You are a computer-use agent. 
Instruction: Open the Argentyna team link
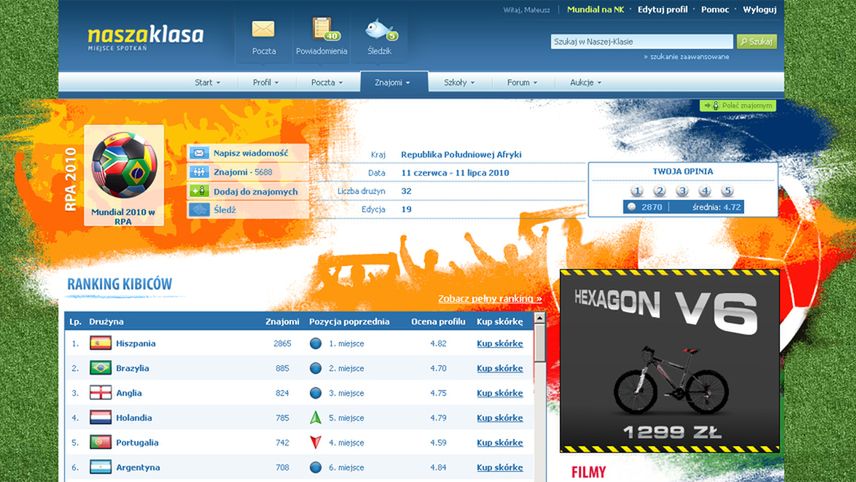coord(138,467)
